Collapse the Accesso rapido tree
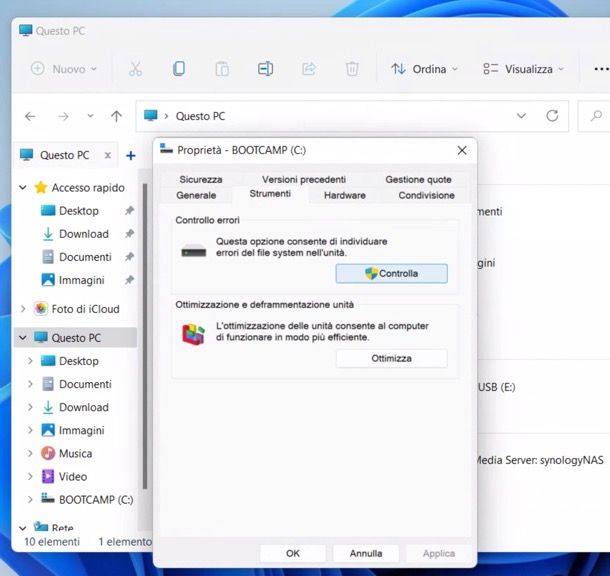This screenshot has height=576, width=610. pyautogui.click(x=23, y=187)
